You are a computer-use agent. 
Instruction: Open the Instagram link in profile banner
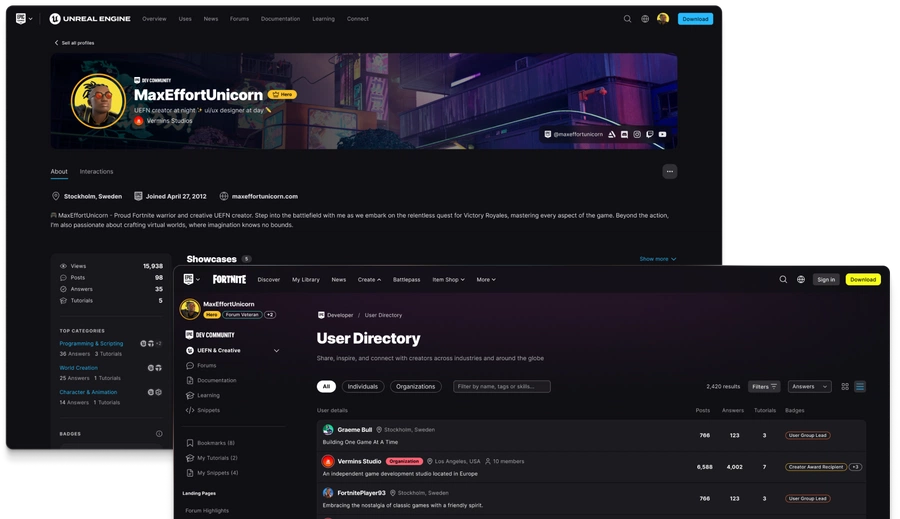tap(637, 134)
